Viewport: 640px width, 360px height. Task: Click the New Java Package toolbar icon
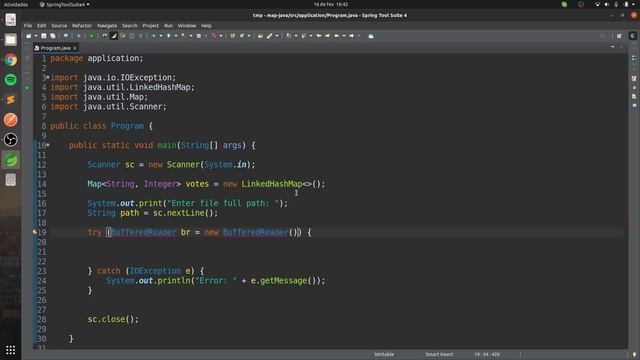click(233, 36)
